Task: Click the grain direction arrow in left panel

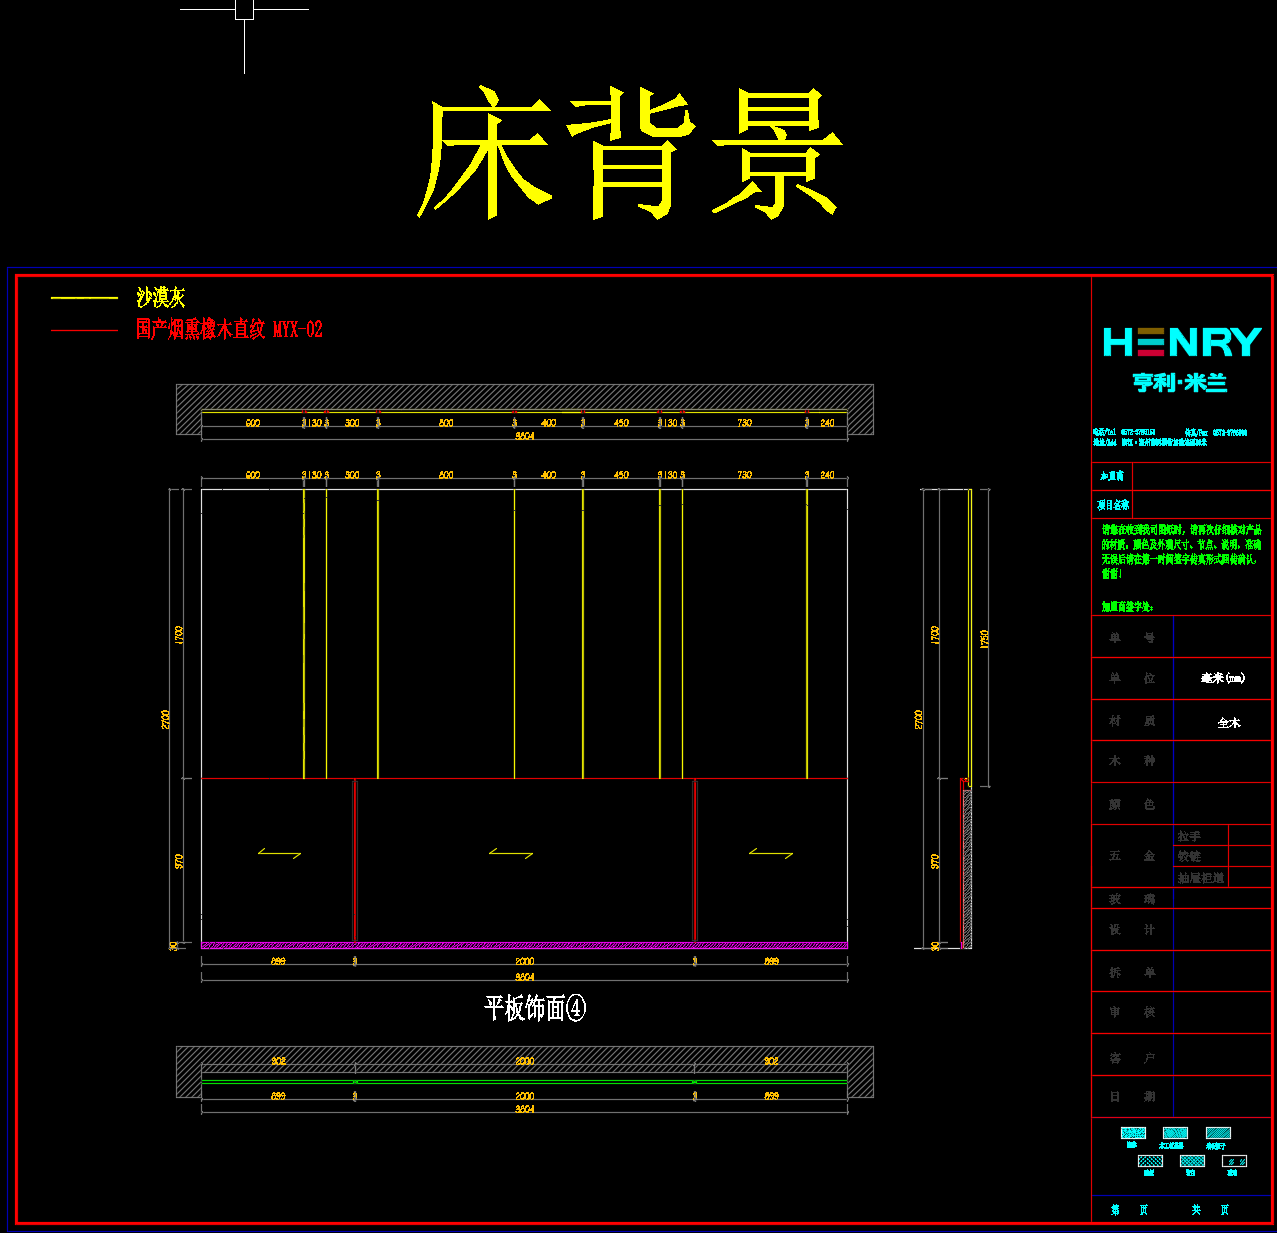Action: click(279, 853)
